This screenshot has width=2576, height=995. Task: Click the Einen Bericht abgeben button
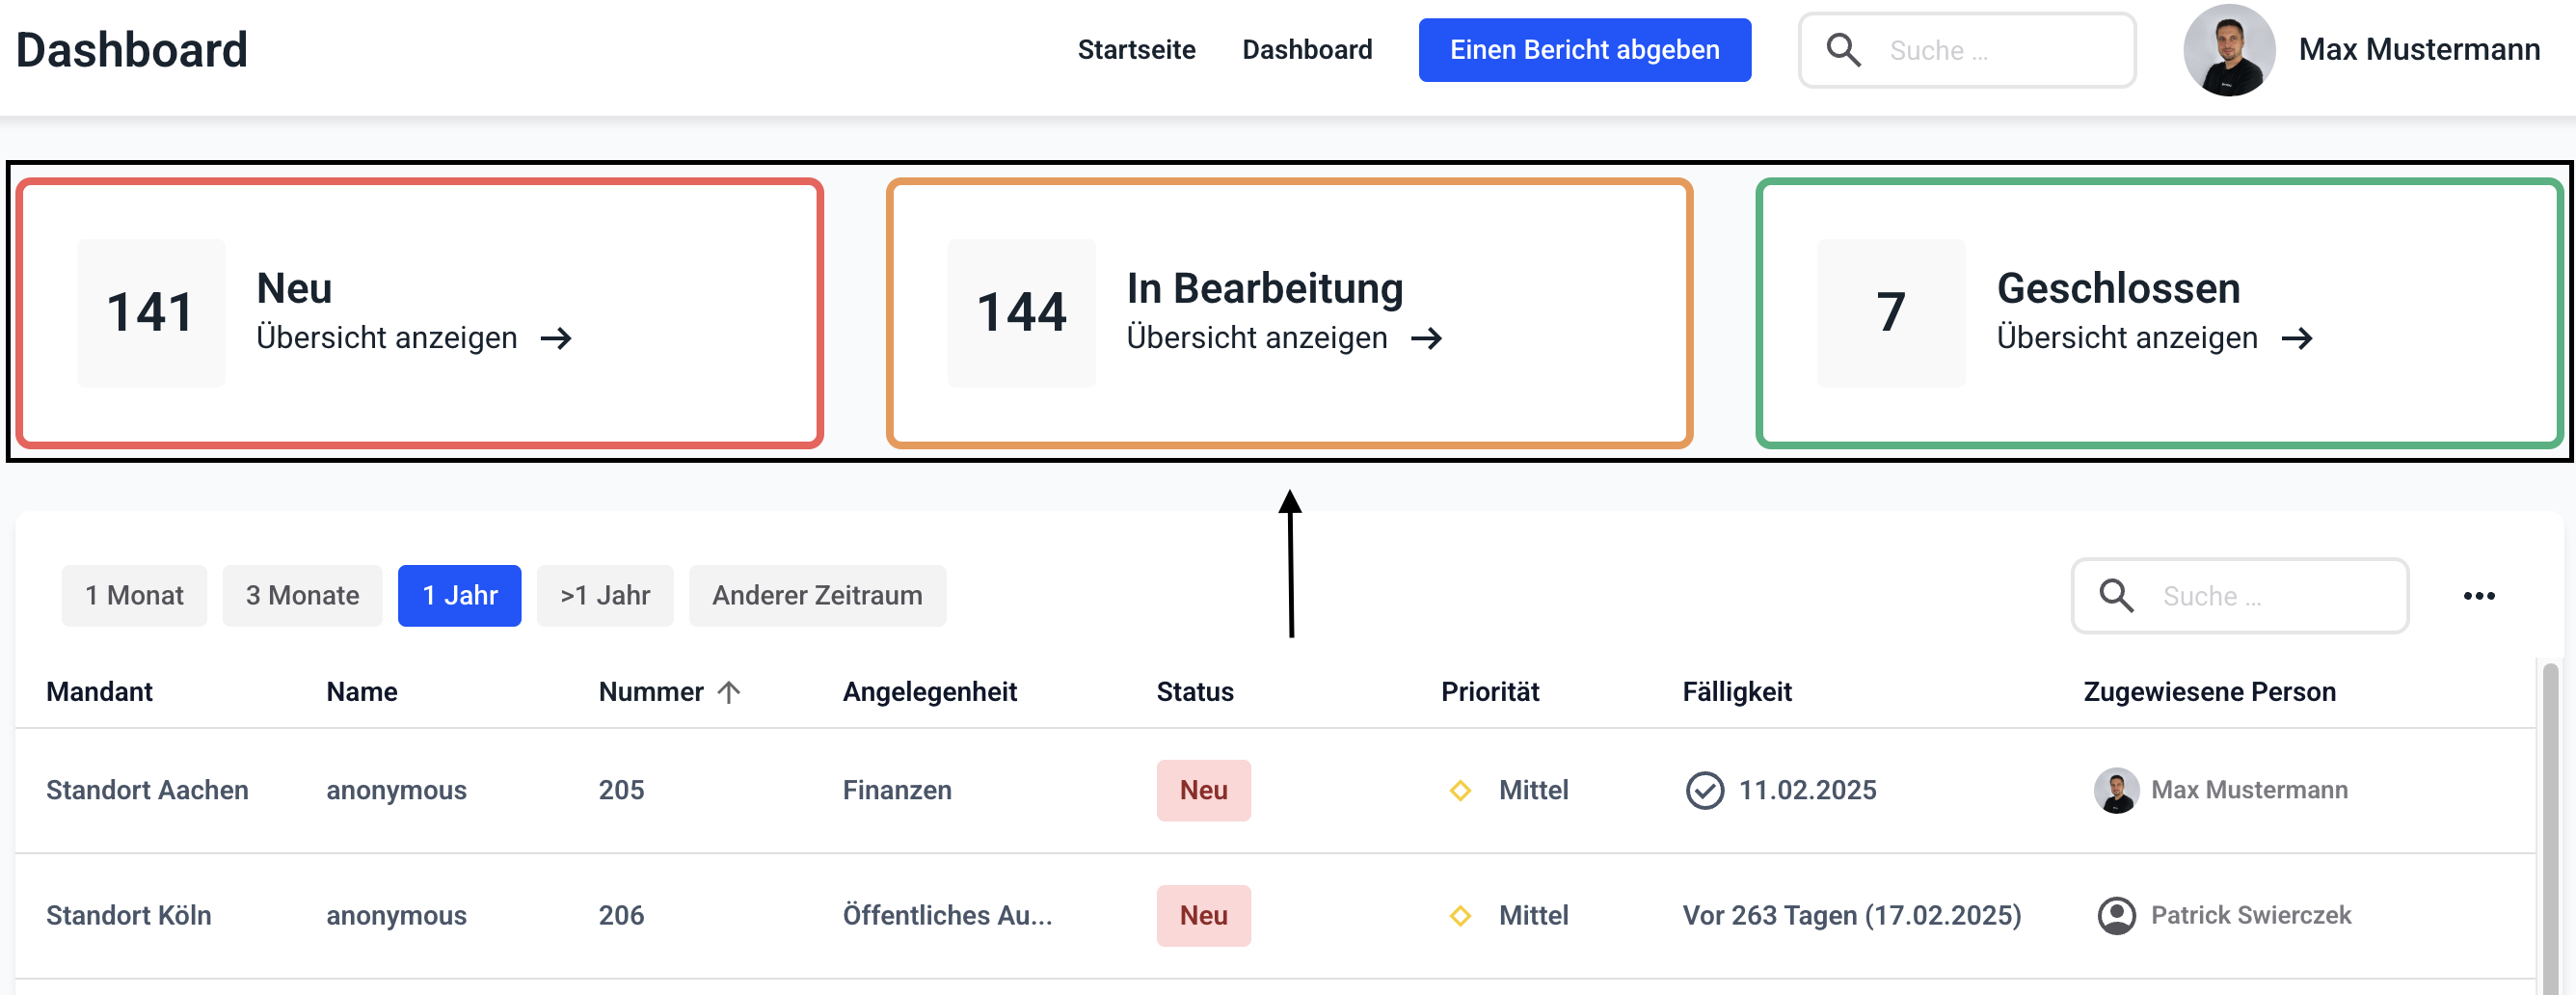pyautogui.click(x=1584, y=50)
